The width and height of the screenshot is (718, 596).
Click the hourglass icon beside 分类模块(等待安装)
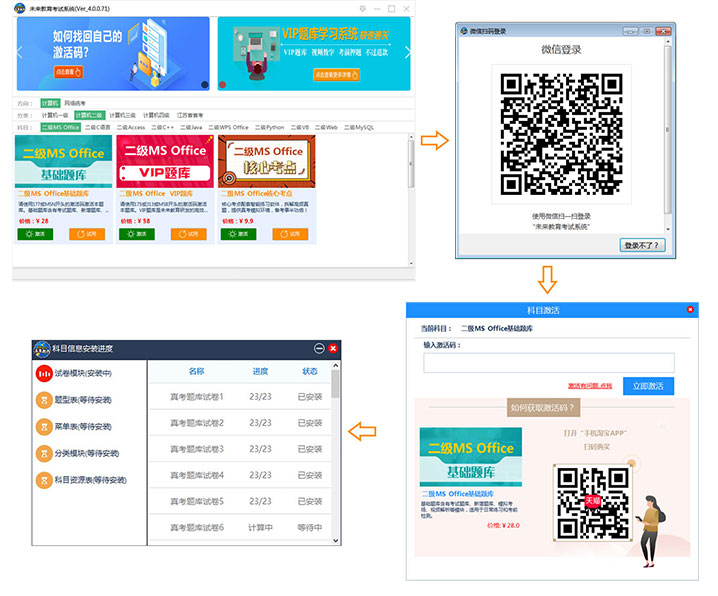click(x=44, y=454)
